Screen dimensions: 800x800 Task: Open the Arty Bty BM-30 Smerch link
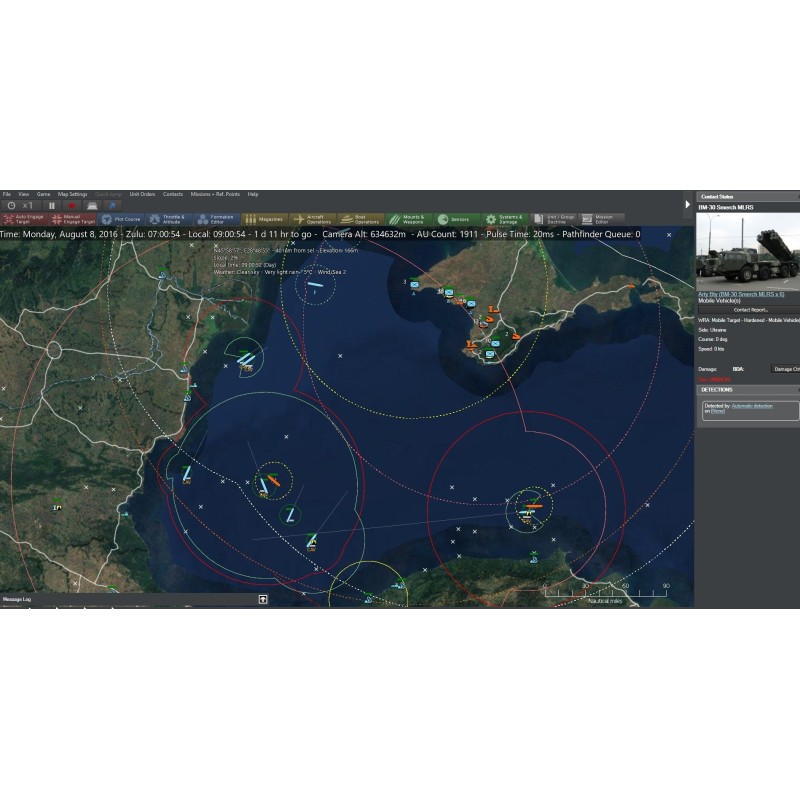click(741, 295)
